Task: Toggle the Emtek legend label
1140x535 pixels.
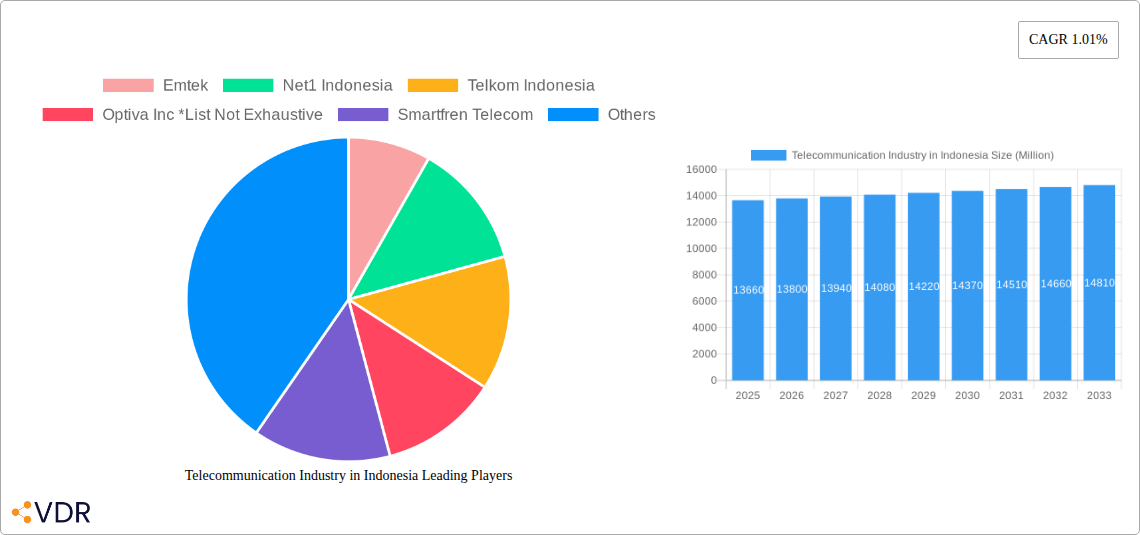Action: pyautogui.click(x=185, y=85)
